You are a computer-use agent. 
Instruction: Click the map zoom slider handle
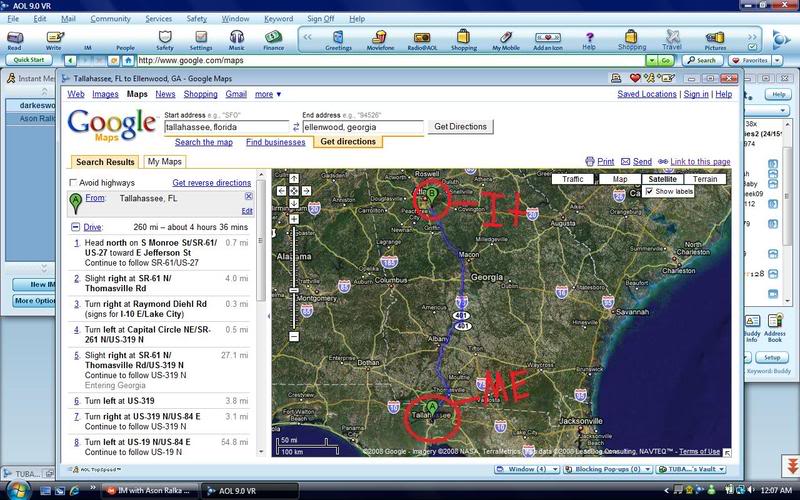pos(294,291)
